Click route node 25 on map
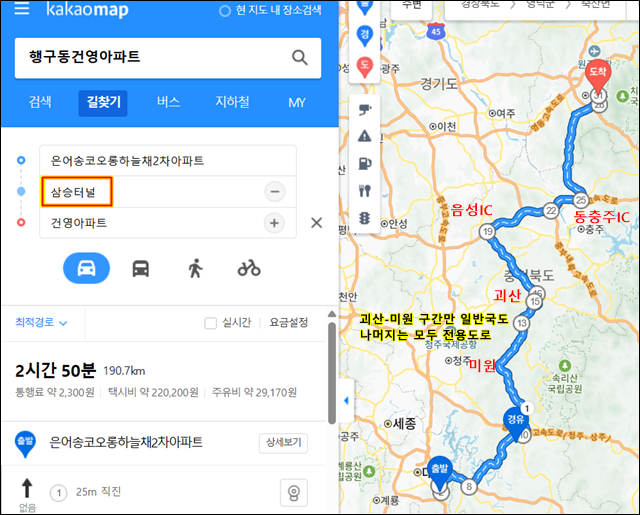This screenshot has width=640, height=515. (580, 200)
